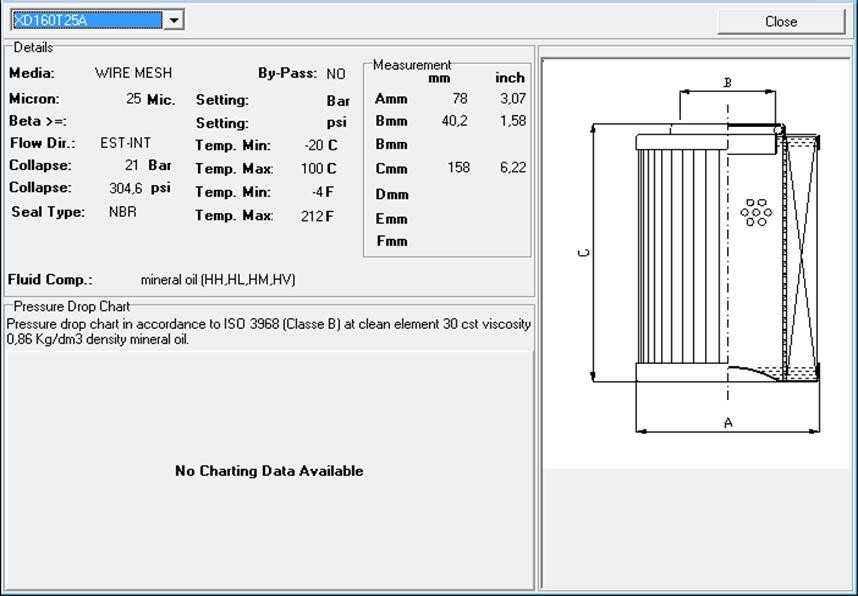The height and width of the screenshot is (596, 858).
Task: Select the mineral oil fluid compatibility text
Action: tap(218, 280)
